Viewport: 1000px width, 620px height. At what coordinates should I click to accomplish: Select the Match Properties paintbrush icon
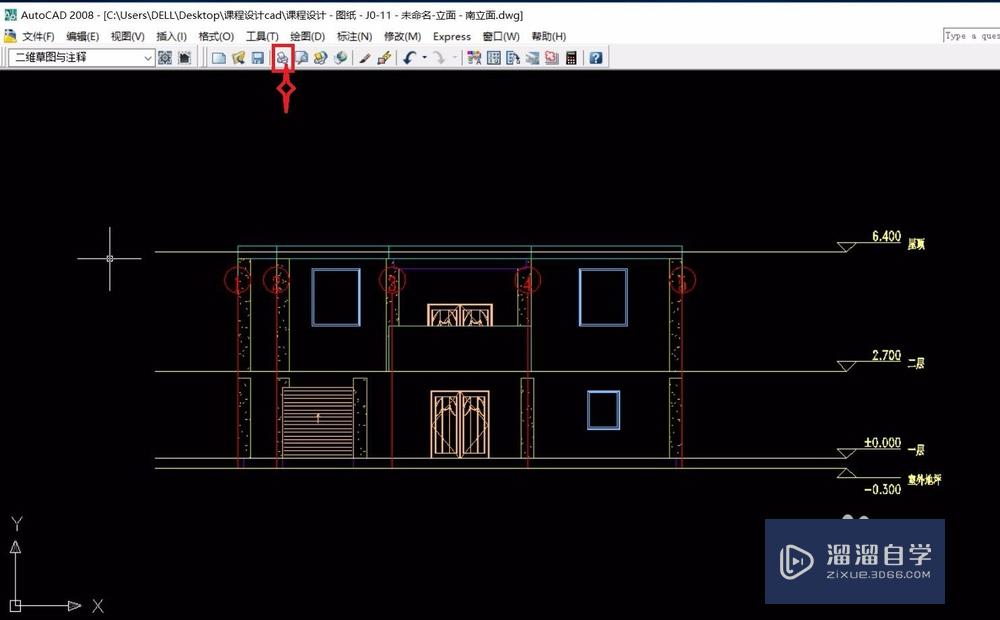tap(365, 58)
